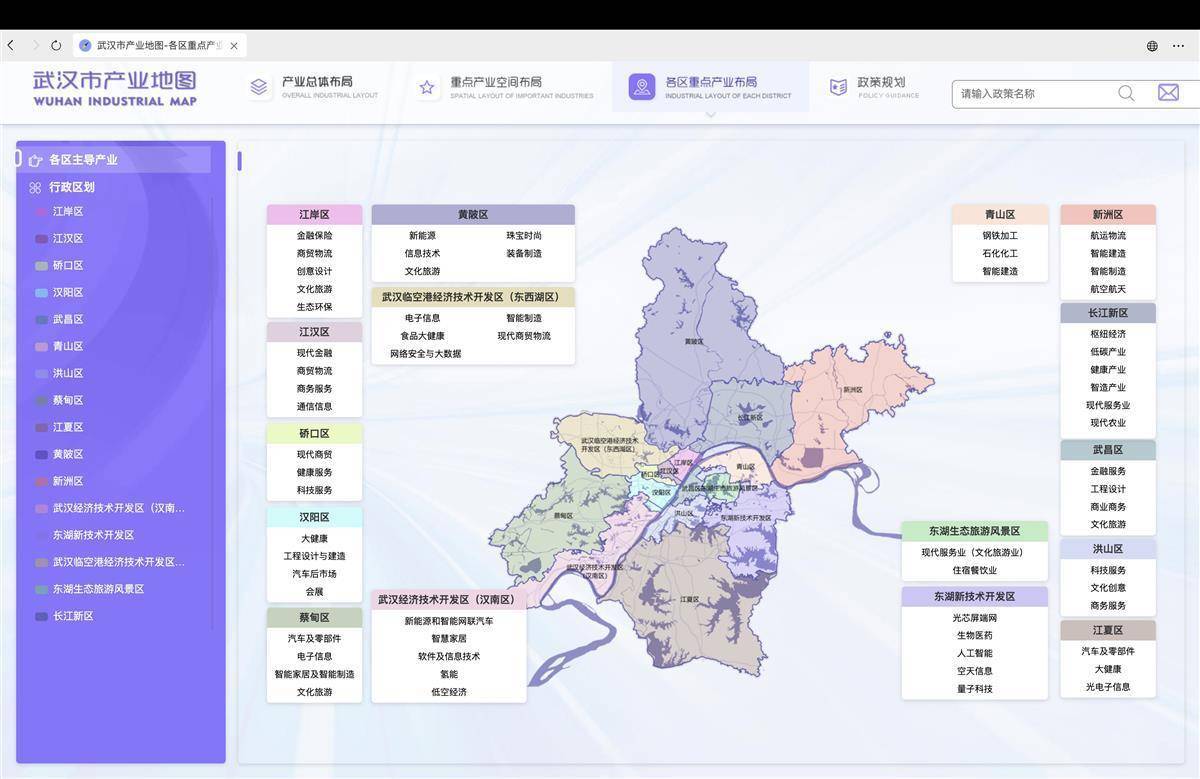
Task: Open the envelope mail icon
Action: [x=1168, y=93]
